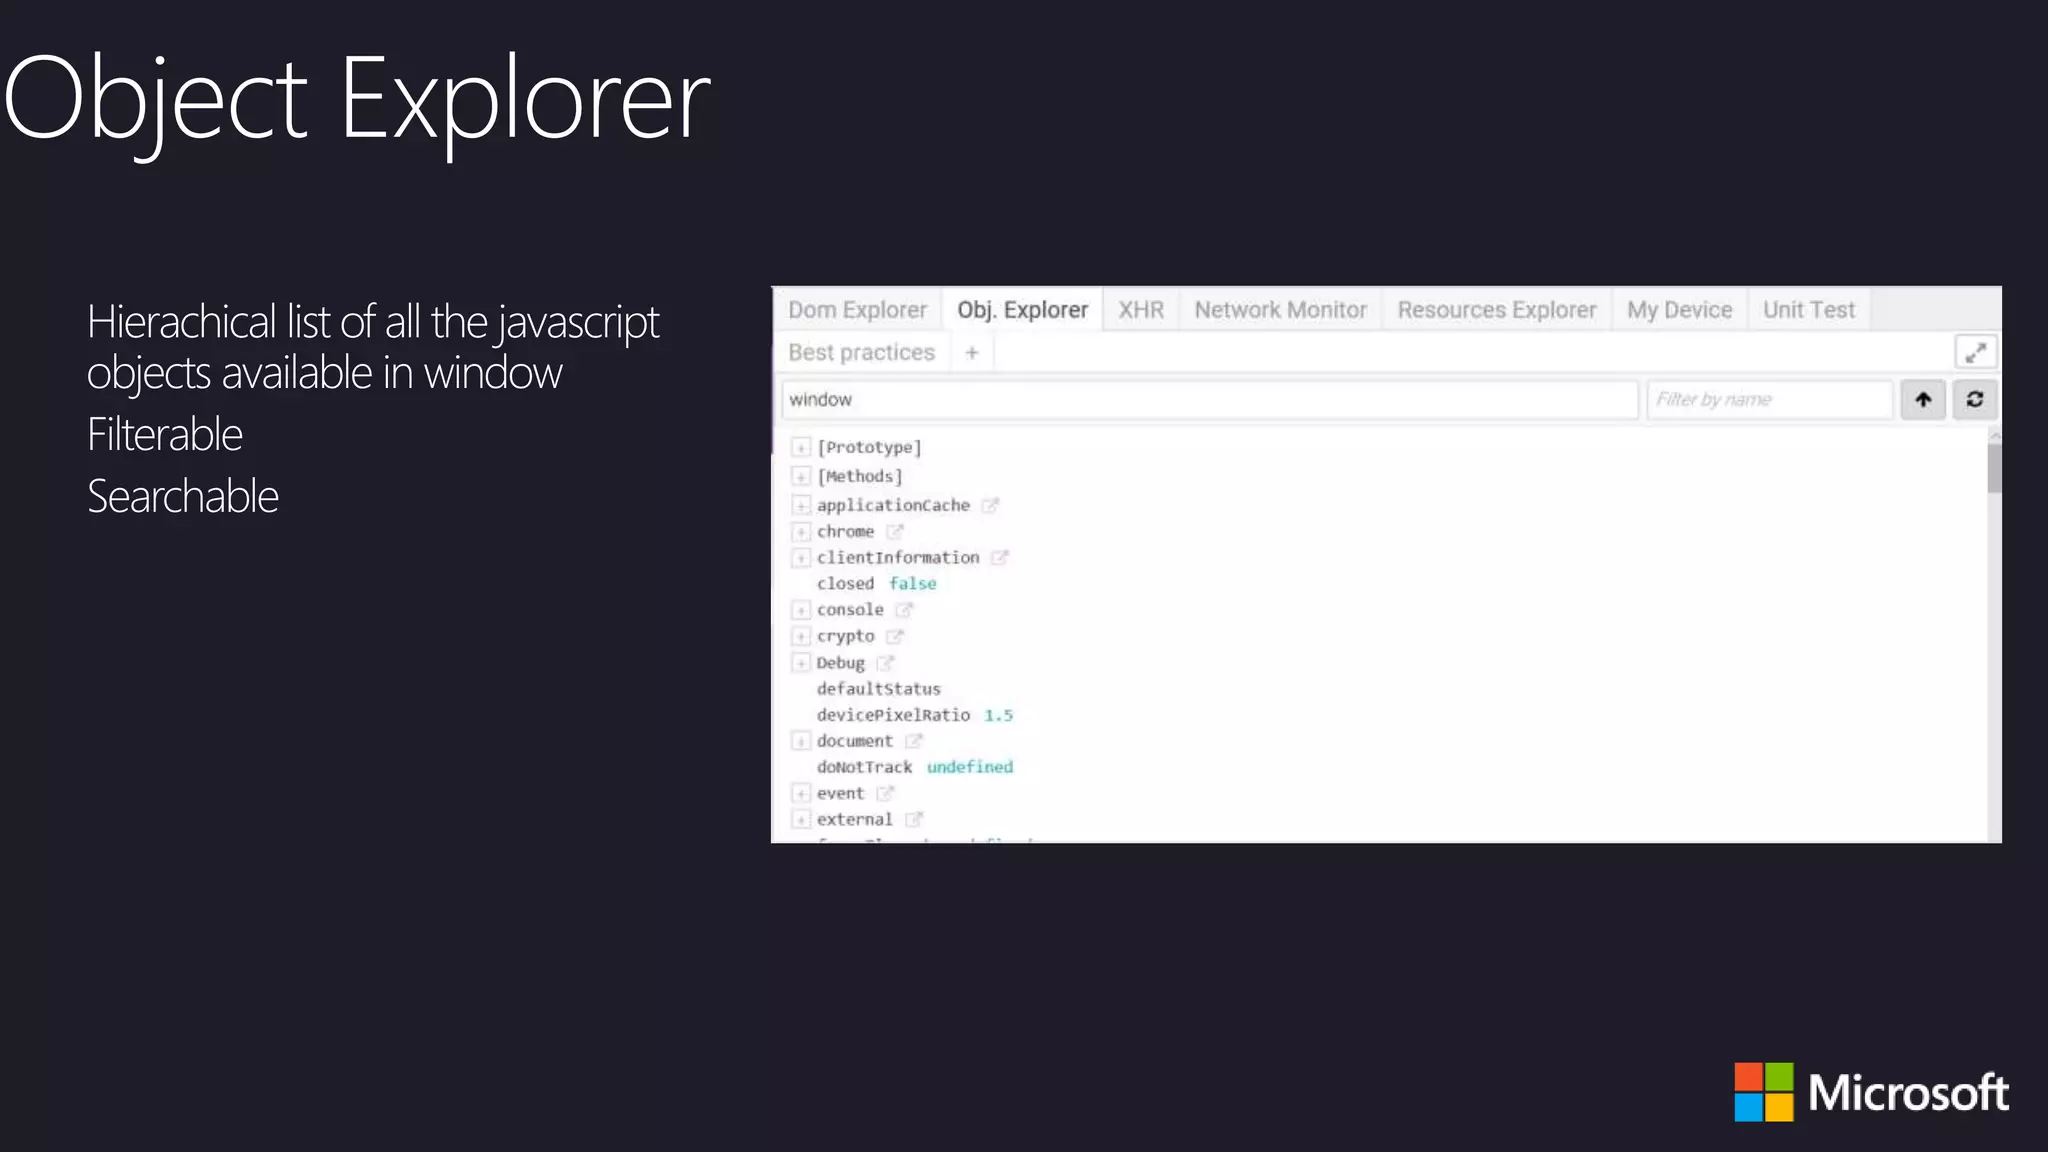Click the expand panel fullscreen icon
The height and width of the screenshot is (1152, 2048).
click(x=1975, y=352)
